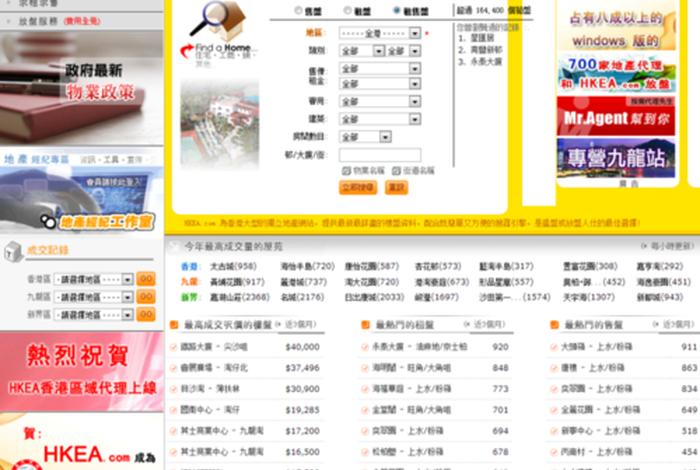
Task: Click the check-circle icon on the $16,500 row
Action: 174,452
